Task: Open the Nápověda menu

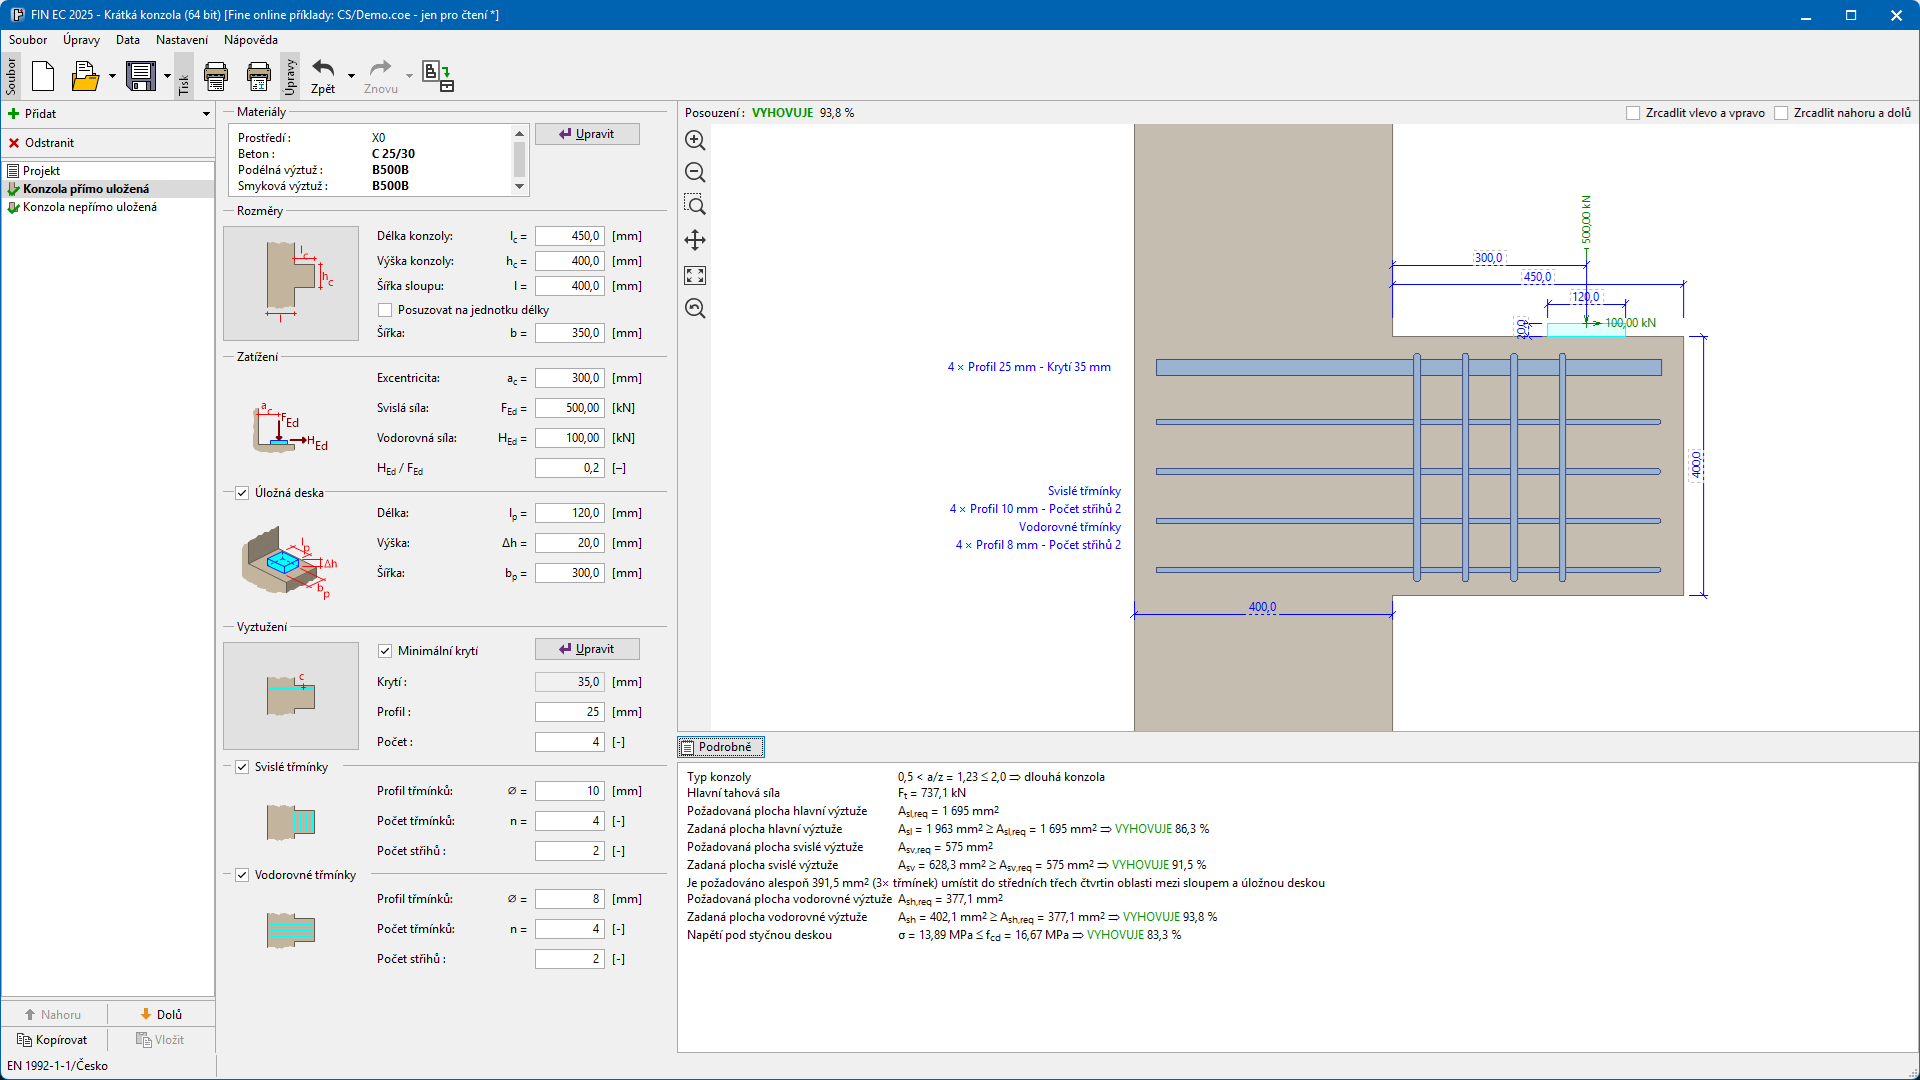Action: coord(250,40)
